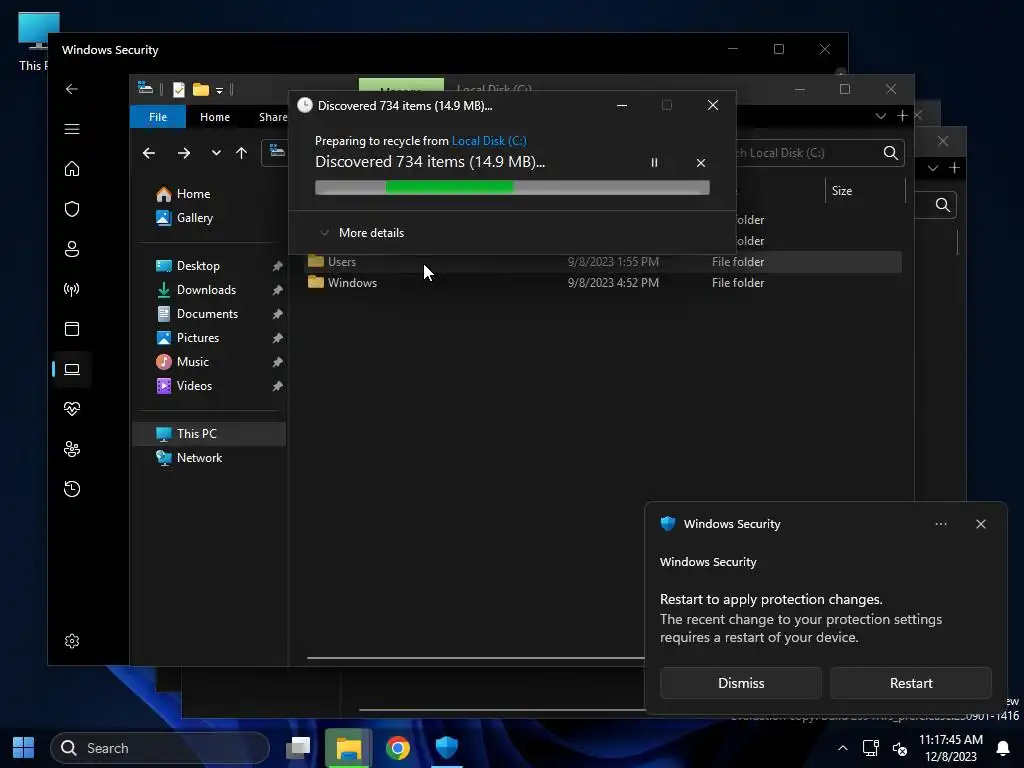This screenshot has height=768, width=1024.
Task: Open Windows Security from taskbar
Action: click(x=447, y=748)
